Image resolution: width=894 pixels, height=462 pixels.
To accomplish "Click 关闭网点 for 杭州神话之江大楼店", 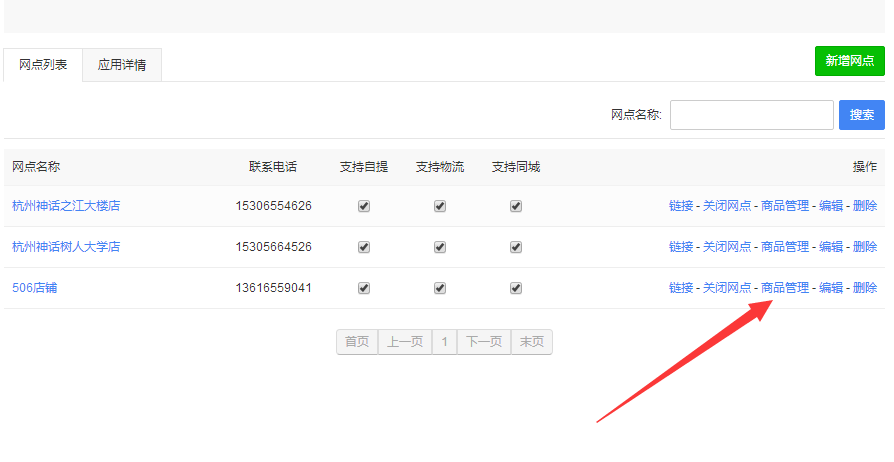I will [726, 206].
